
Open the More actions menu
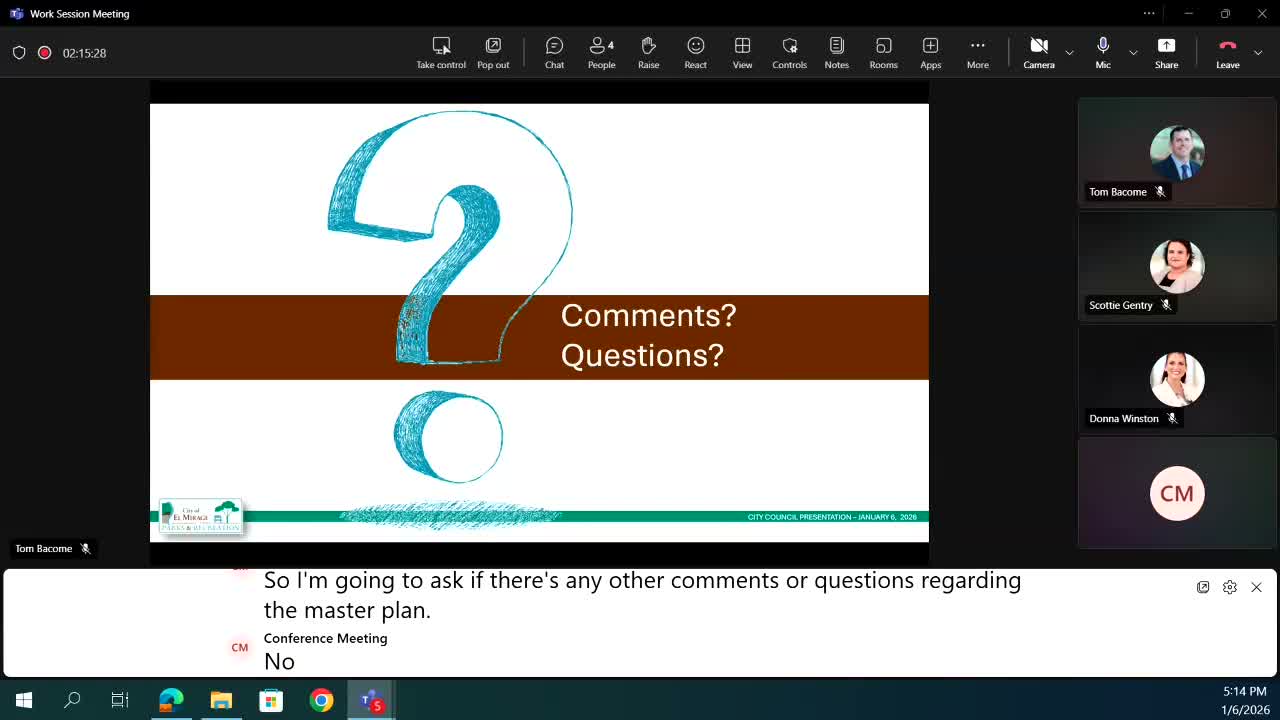977,53
